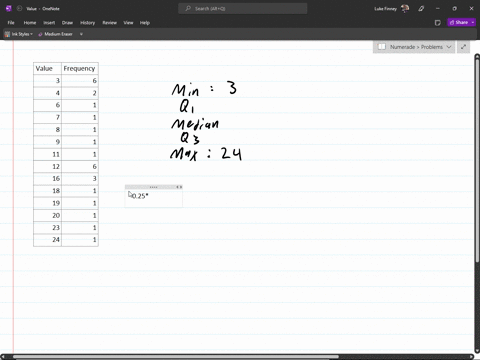Click the note container's drag handle
The width and height of the screenshot is (480, 360).
(153, 187)
